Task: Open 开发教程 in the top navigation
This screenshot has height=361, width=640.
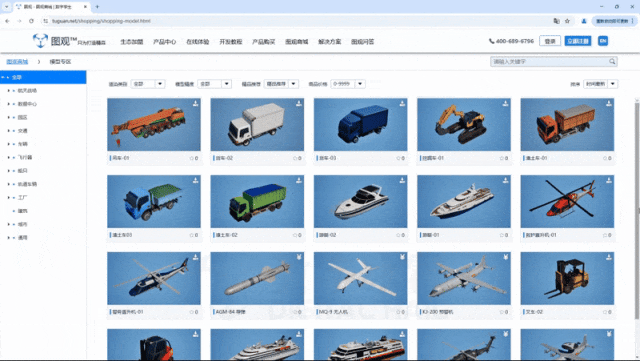Action: pyautogui.click(x=231, y=42)
